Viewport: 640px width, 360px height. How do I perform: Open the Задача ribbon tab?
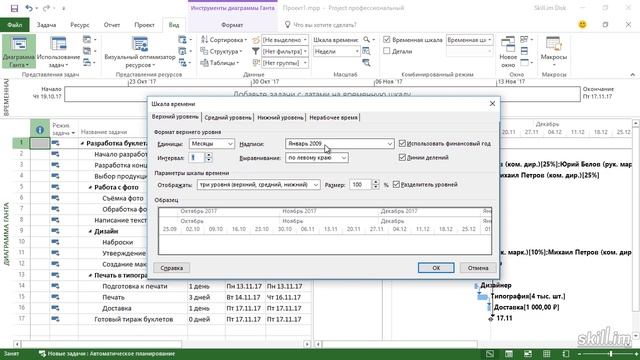[46, 25]
